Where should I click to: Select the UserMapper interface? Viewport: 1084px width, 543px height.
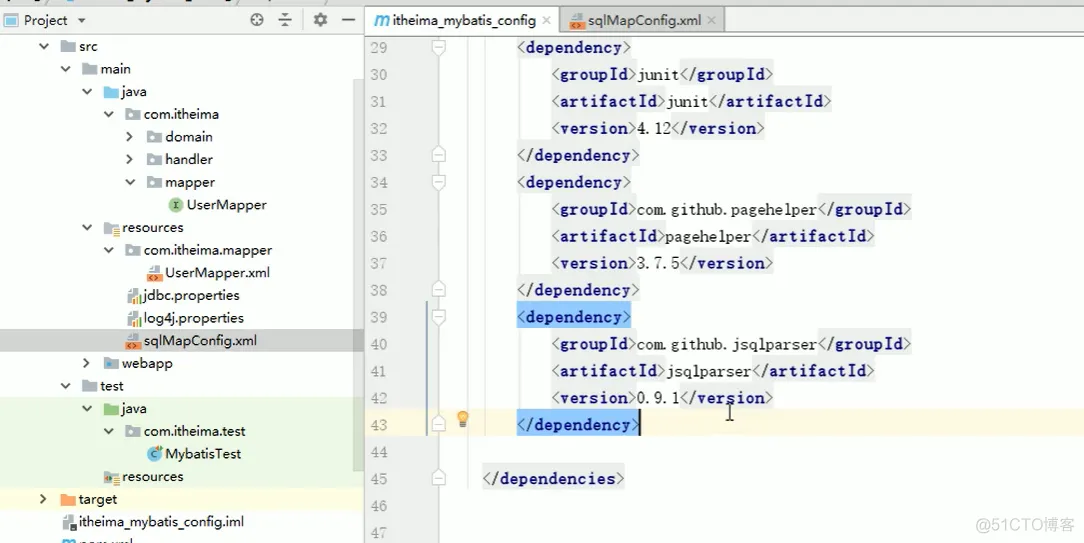click(x=226, y=205)
